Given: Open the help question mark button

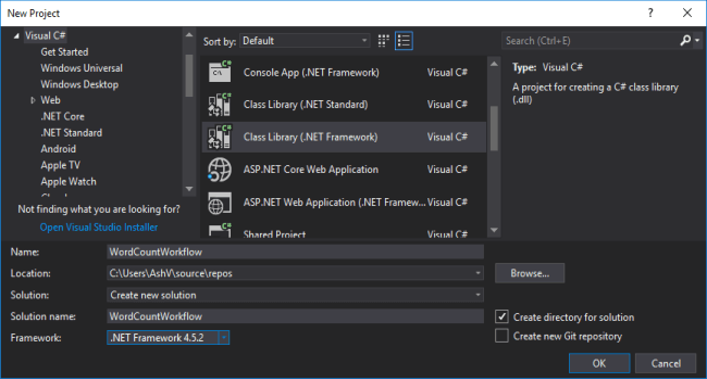Looking at the screenshot, I should 650,13.
